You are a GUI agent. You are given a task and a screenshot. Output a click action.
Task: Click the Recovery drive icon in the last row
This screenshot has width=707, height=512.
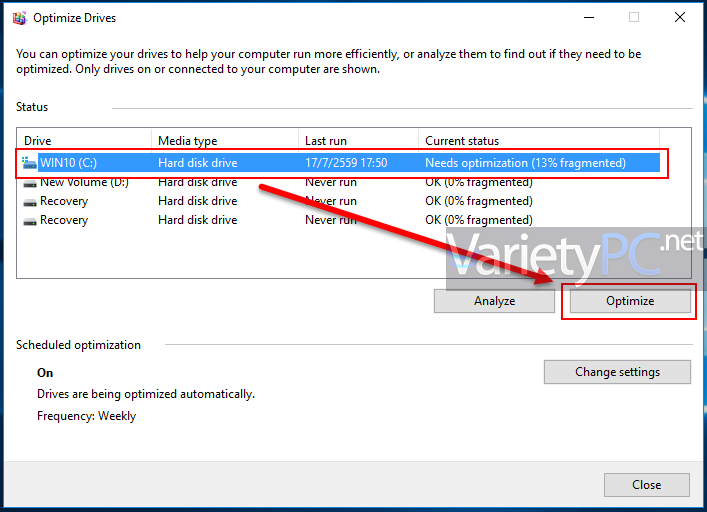(30, 221)
